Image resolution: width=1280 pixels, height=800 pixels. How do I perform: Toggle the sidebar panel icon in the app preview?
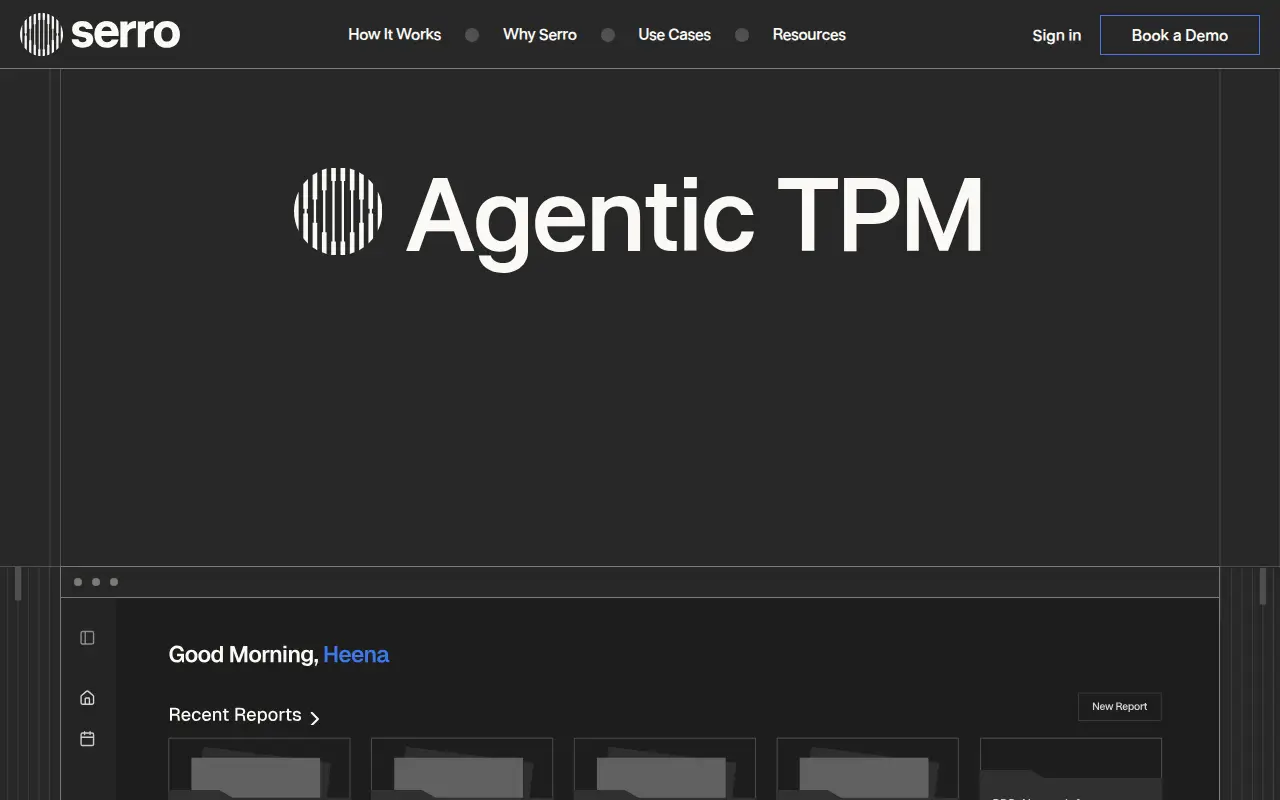click(87, 638)
